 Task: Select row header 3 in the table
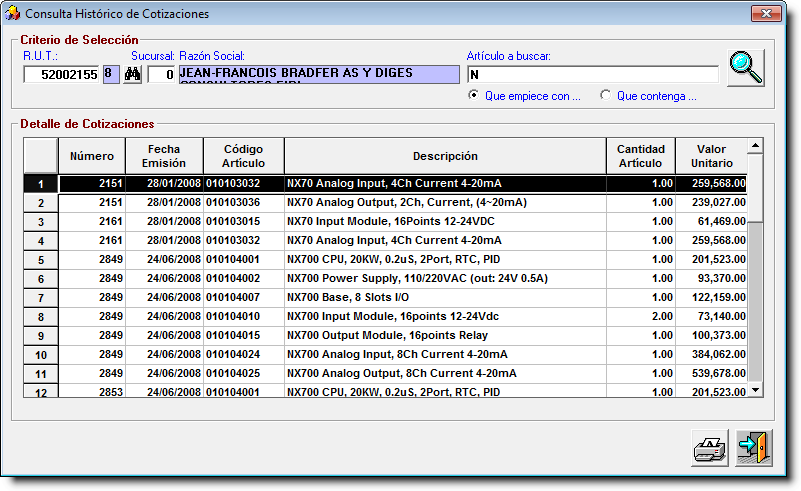point(41,222)
